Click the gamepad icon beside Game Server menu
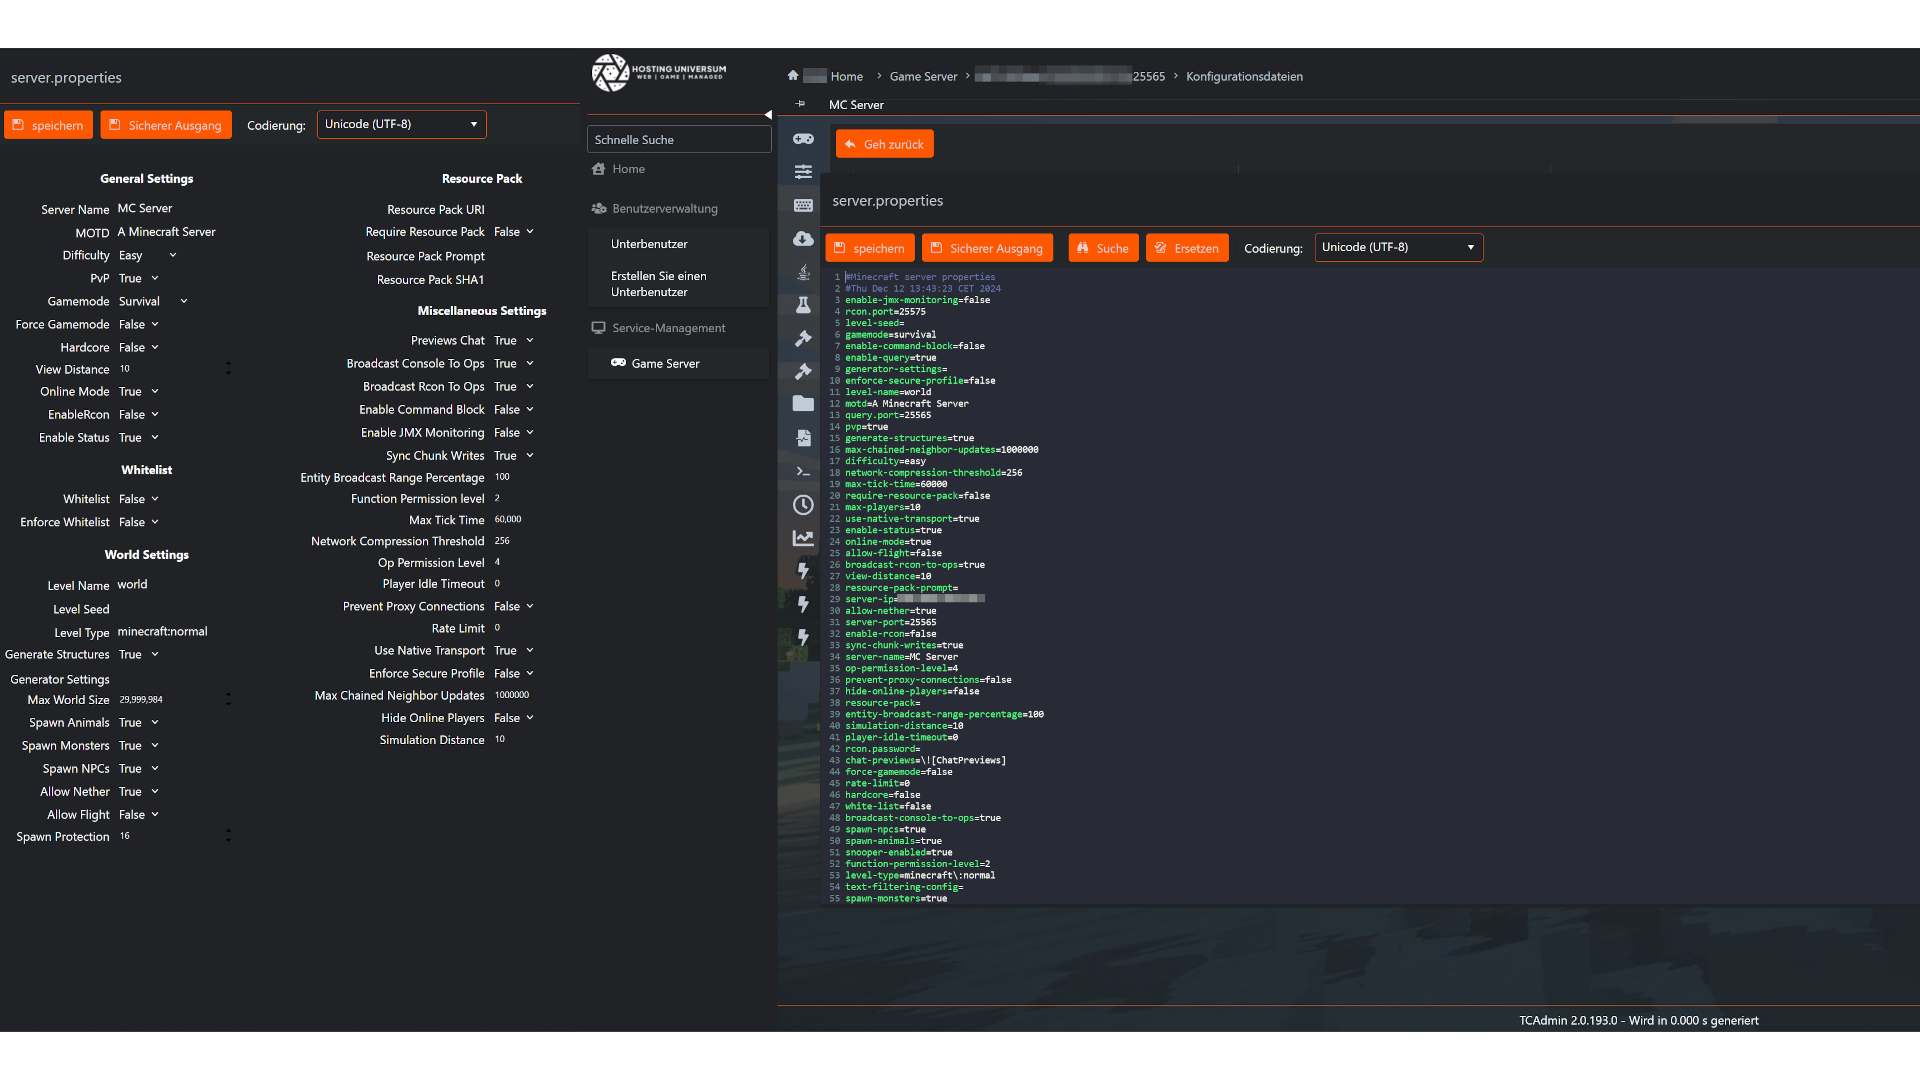Viewport: 1920px width, 1080px height. click(618, 363)
